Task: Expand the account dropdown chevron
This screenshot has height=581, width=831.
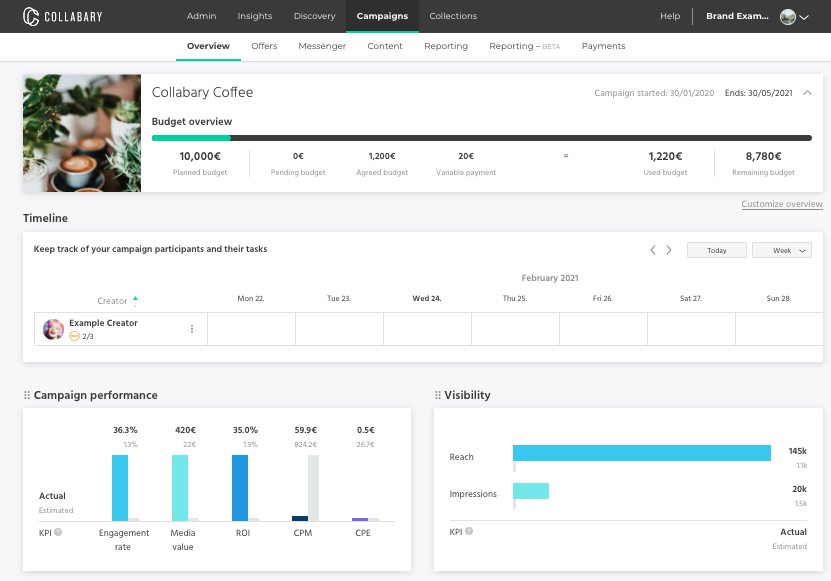Action: [x=804, y=17]
